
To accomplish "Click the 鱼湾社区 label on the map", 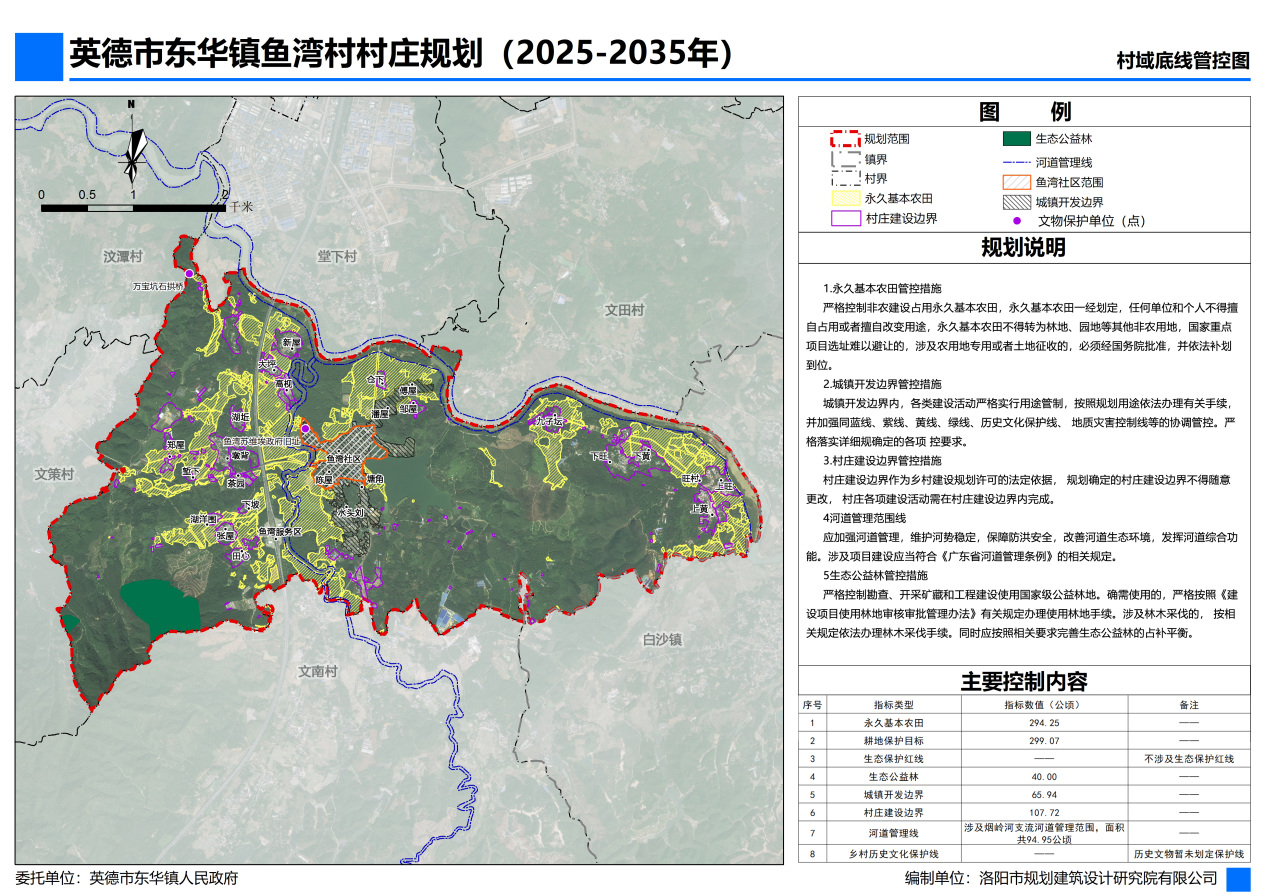I will (x=341, y=459).
